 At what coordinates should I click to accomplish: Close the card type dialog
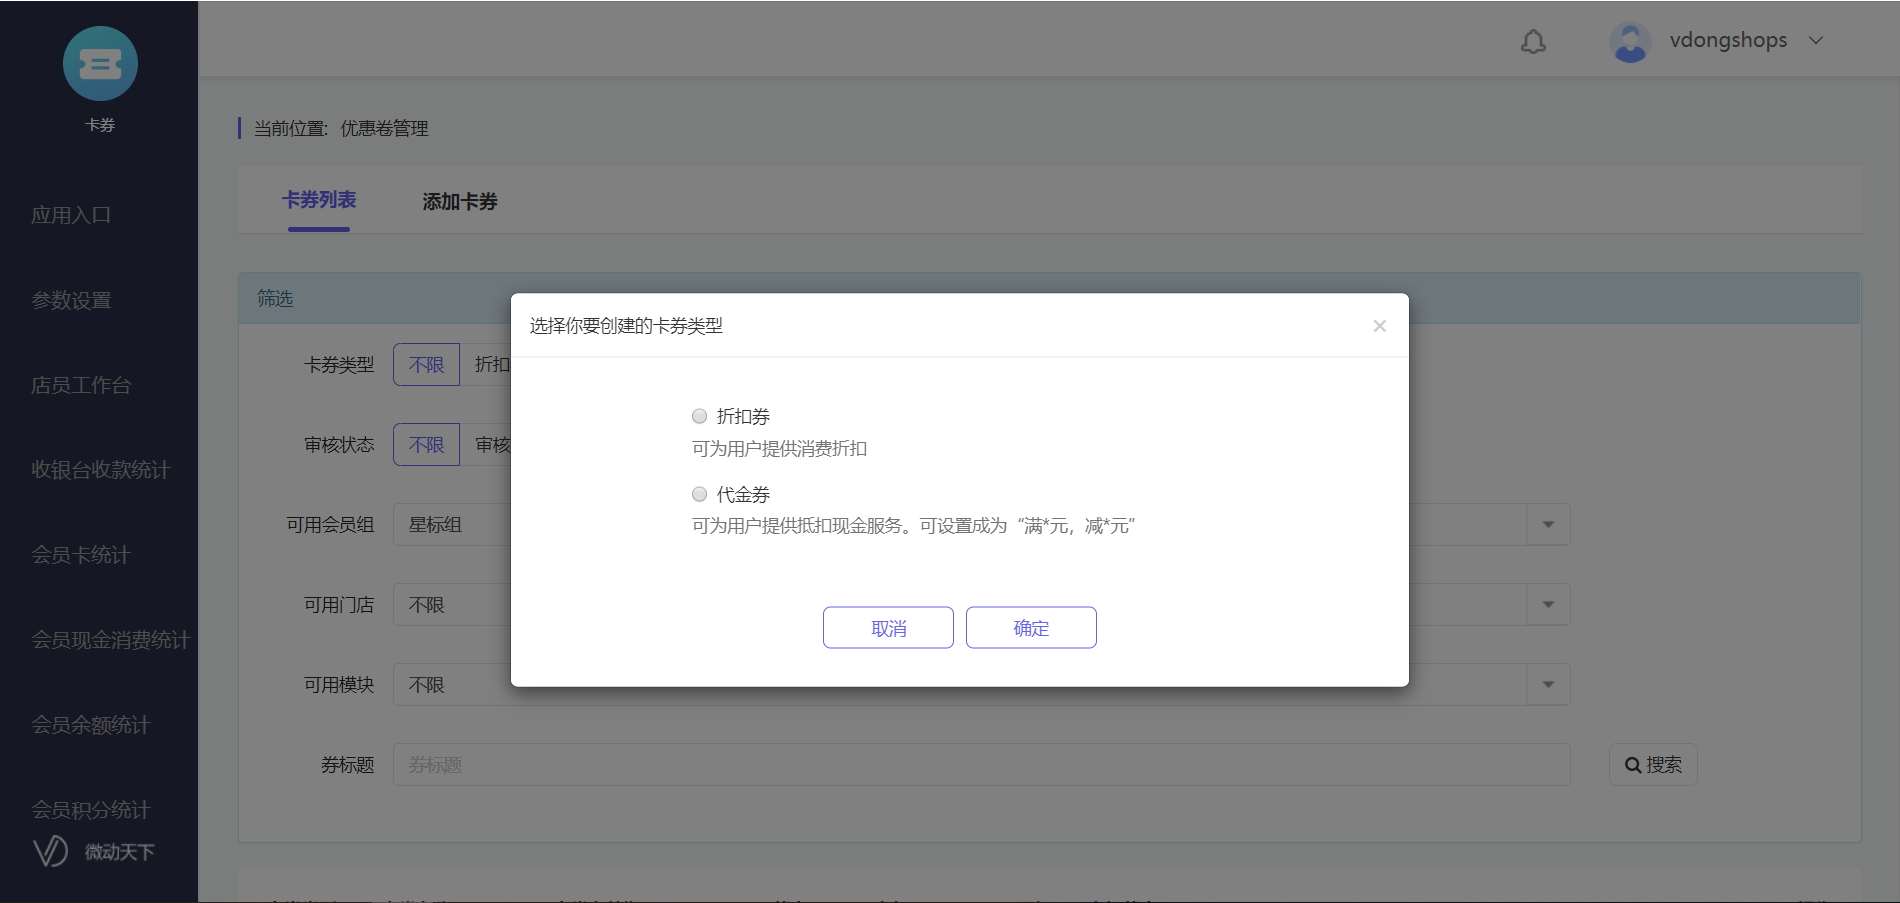[1379, 326]
